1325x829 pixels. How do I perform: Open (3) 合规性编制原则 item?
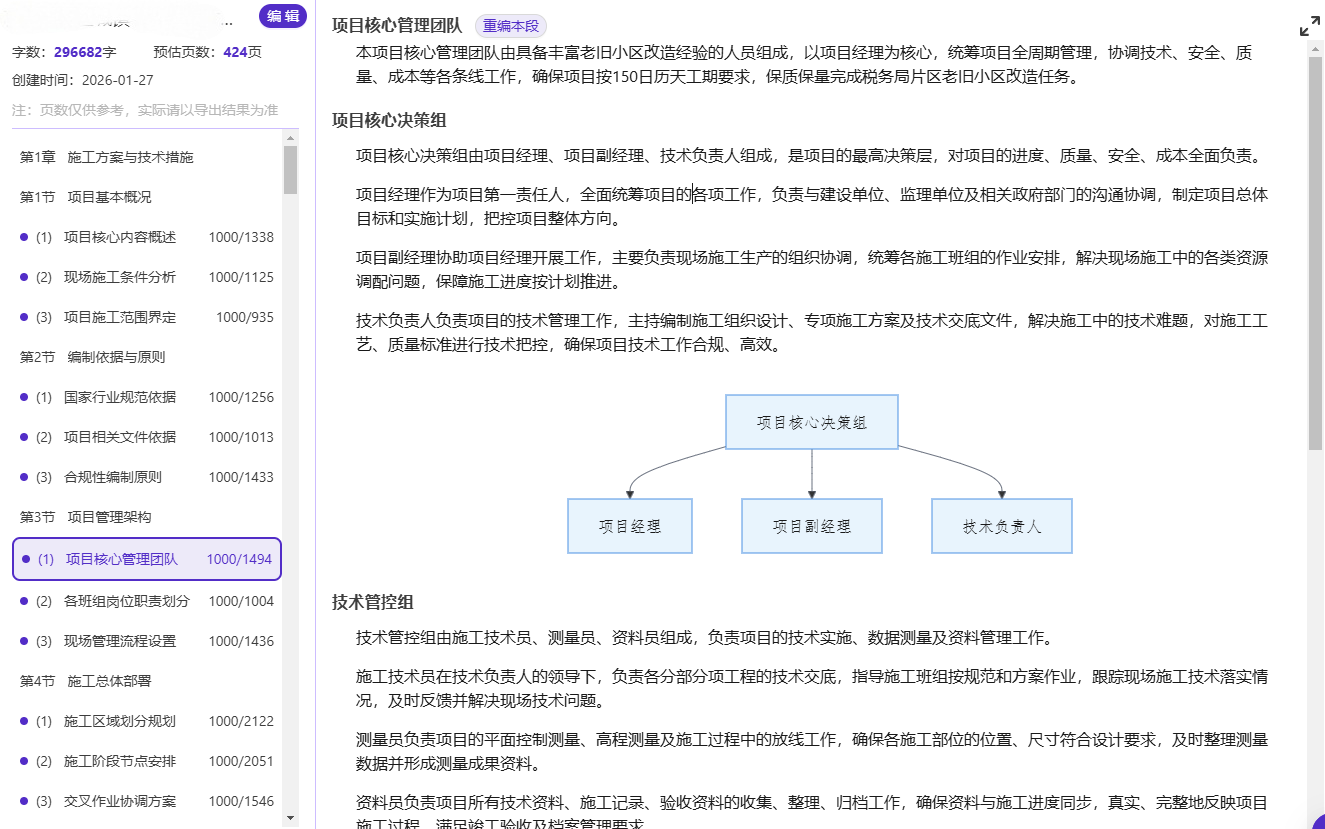coord(146,477)
